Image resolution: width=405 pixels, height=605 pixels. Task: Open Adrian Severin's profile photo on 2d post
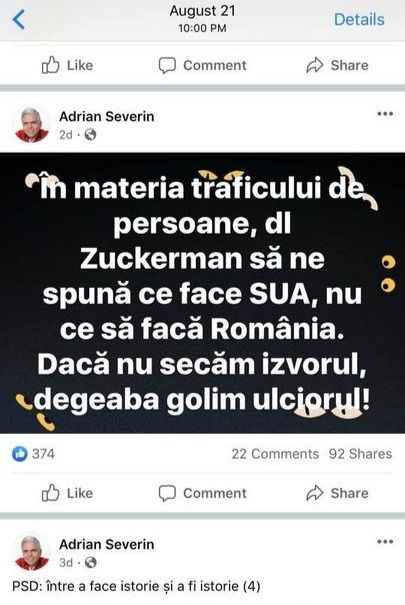[32, 125]
